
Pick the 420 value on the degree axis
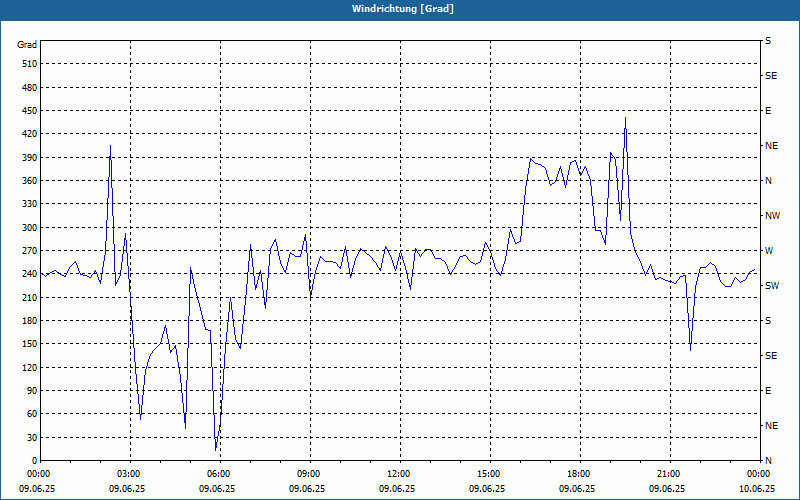point(30,134)
